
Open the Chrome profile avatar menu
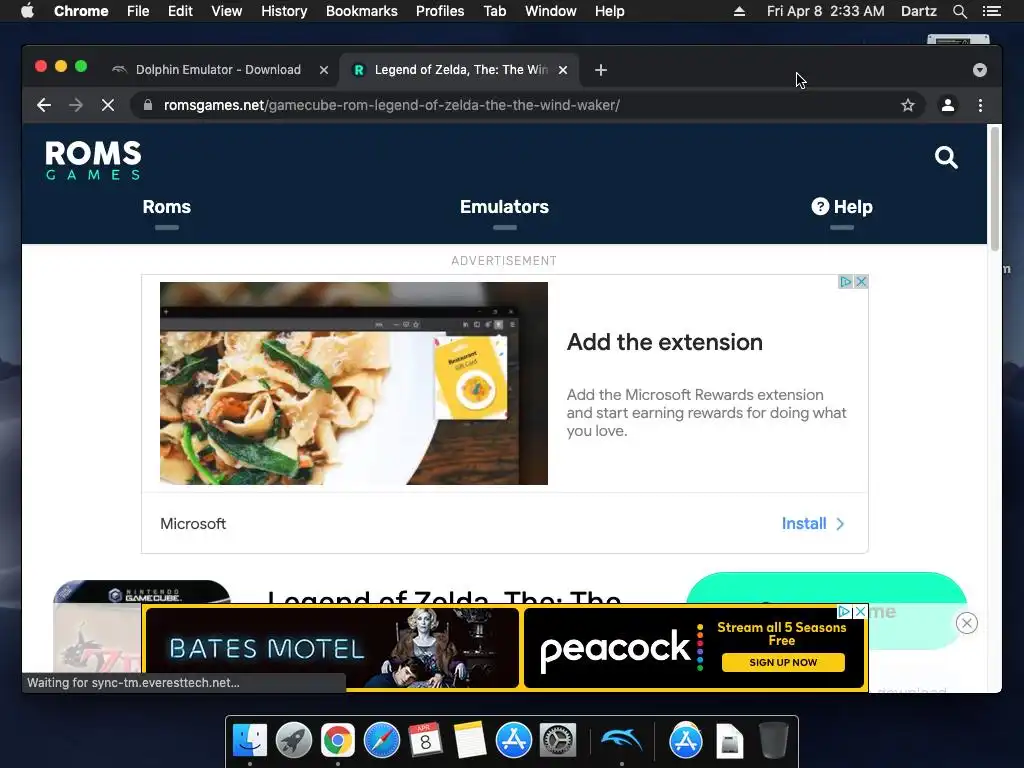[x=948, y=105]
